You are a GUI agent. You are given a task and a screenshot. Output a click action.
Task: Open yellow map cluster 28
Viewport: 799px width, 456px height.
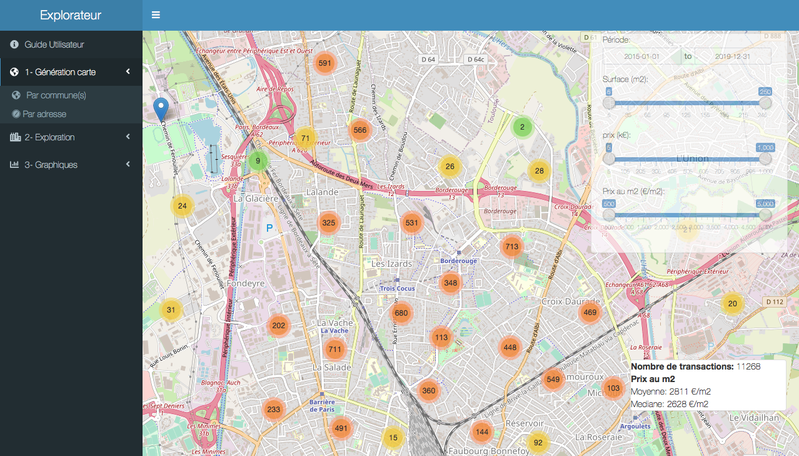[x=539, y=171]
